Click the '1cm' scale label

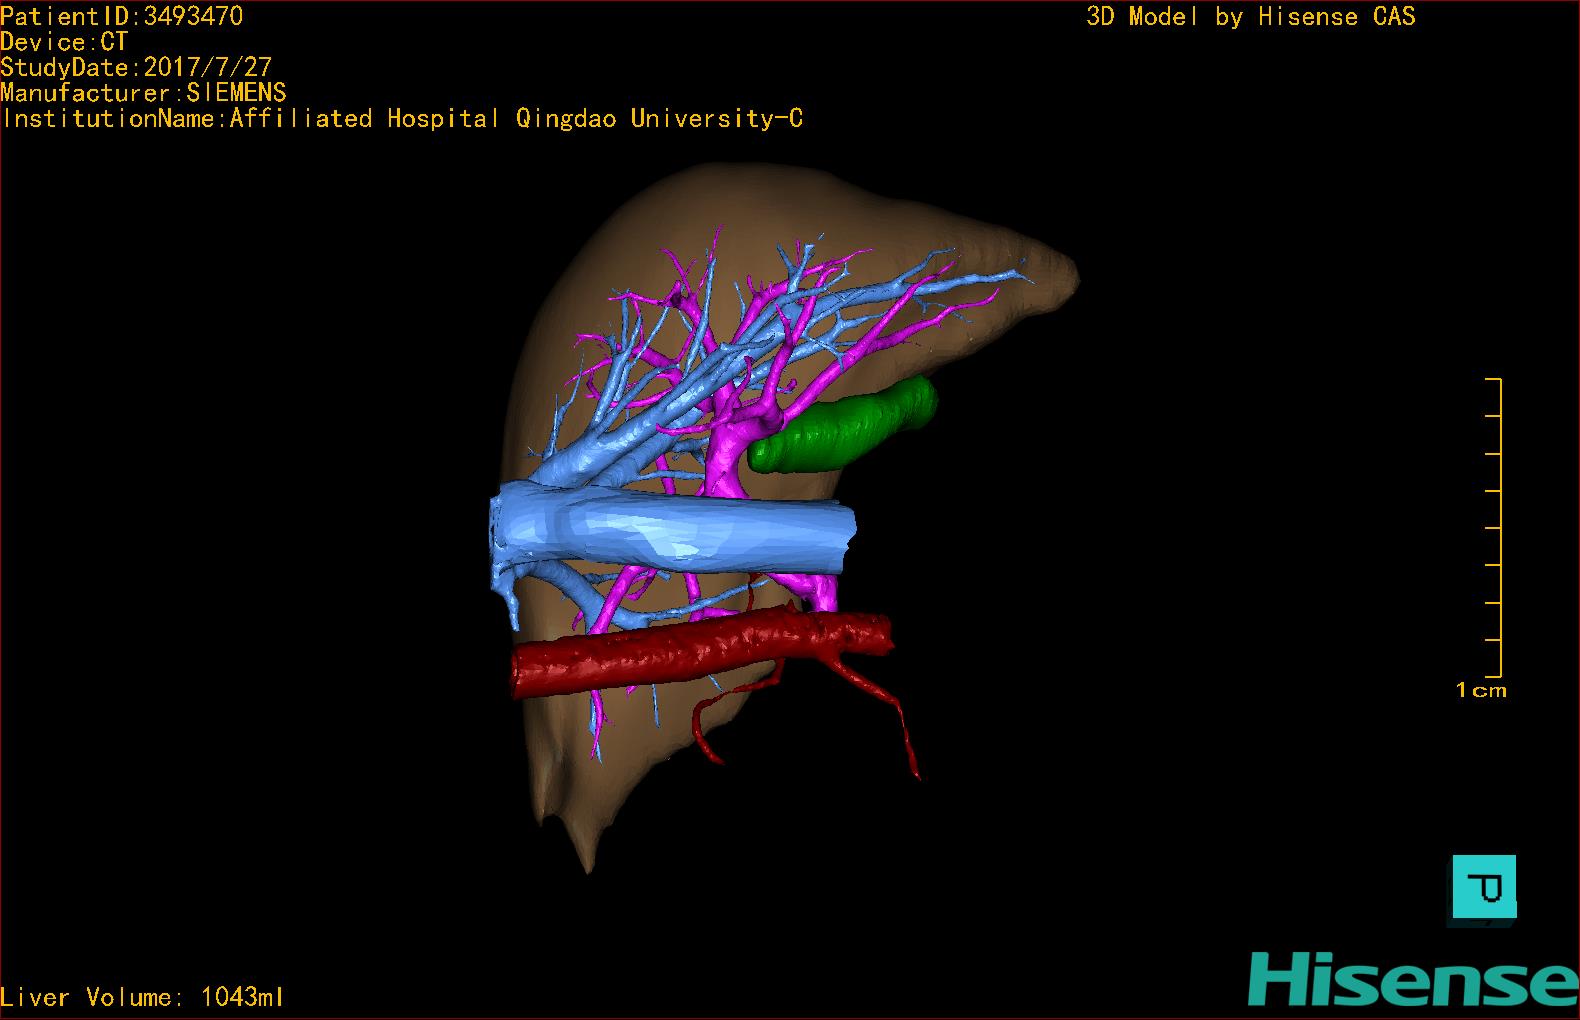click(1481, 690)
